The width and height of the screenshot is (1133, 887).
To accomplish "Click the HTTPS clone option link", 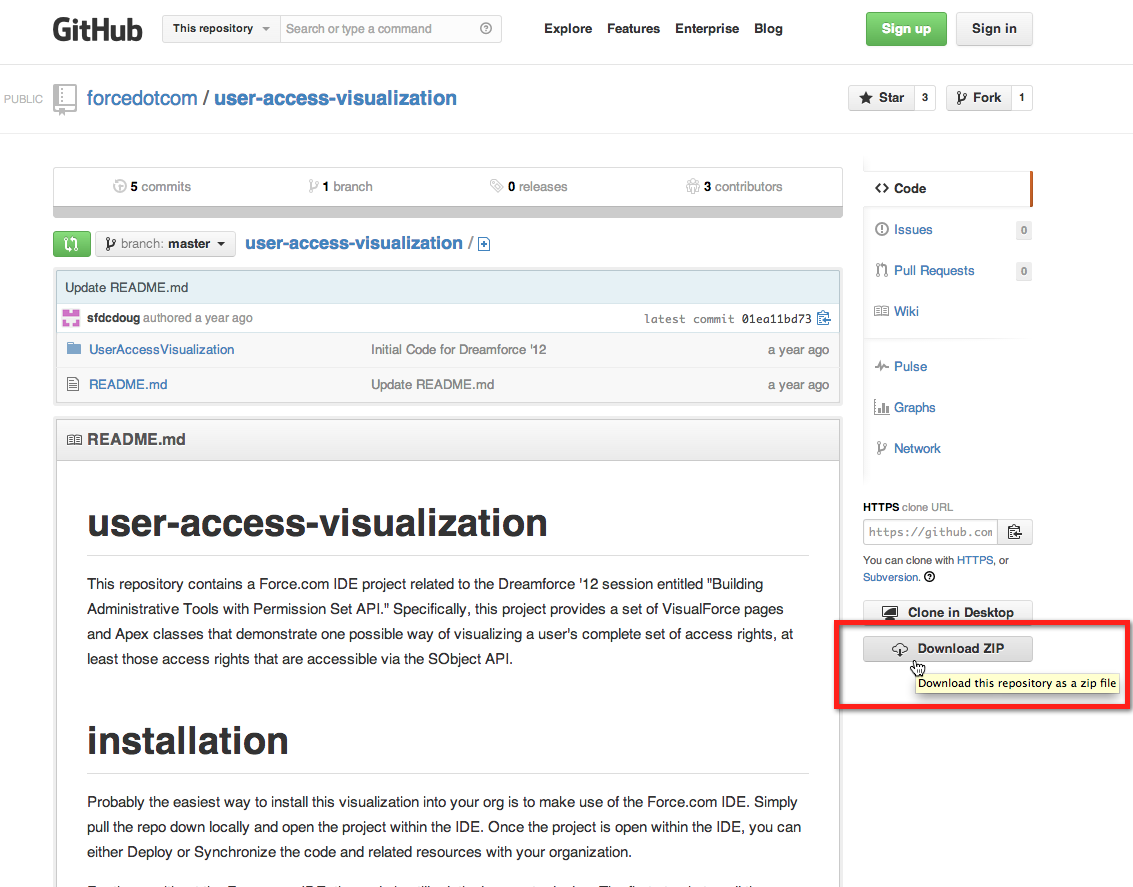I will click(975, 561).
